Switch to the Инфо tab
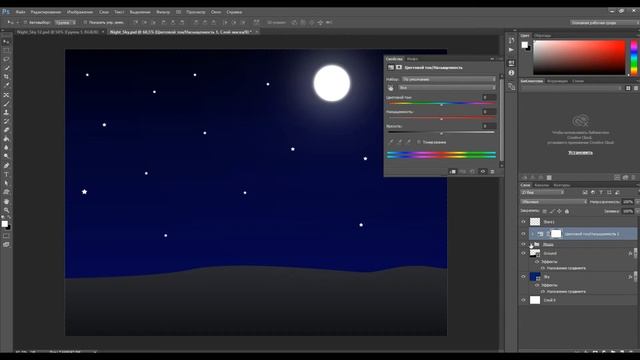 412,59
